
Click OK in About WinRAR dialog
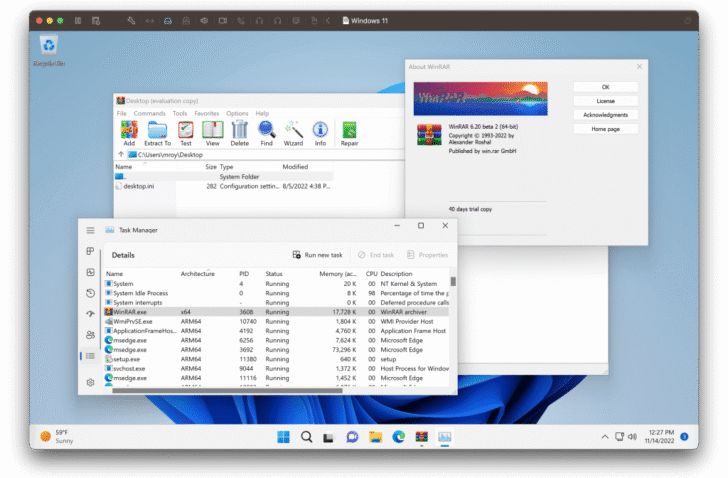pos(605,87)
